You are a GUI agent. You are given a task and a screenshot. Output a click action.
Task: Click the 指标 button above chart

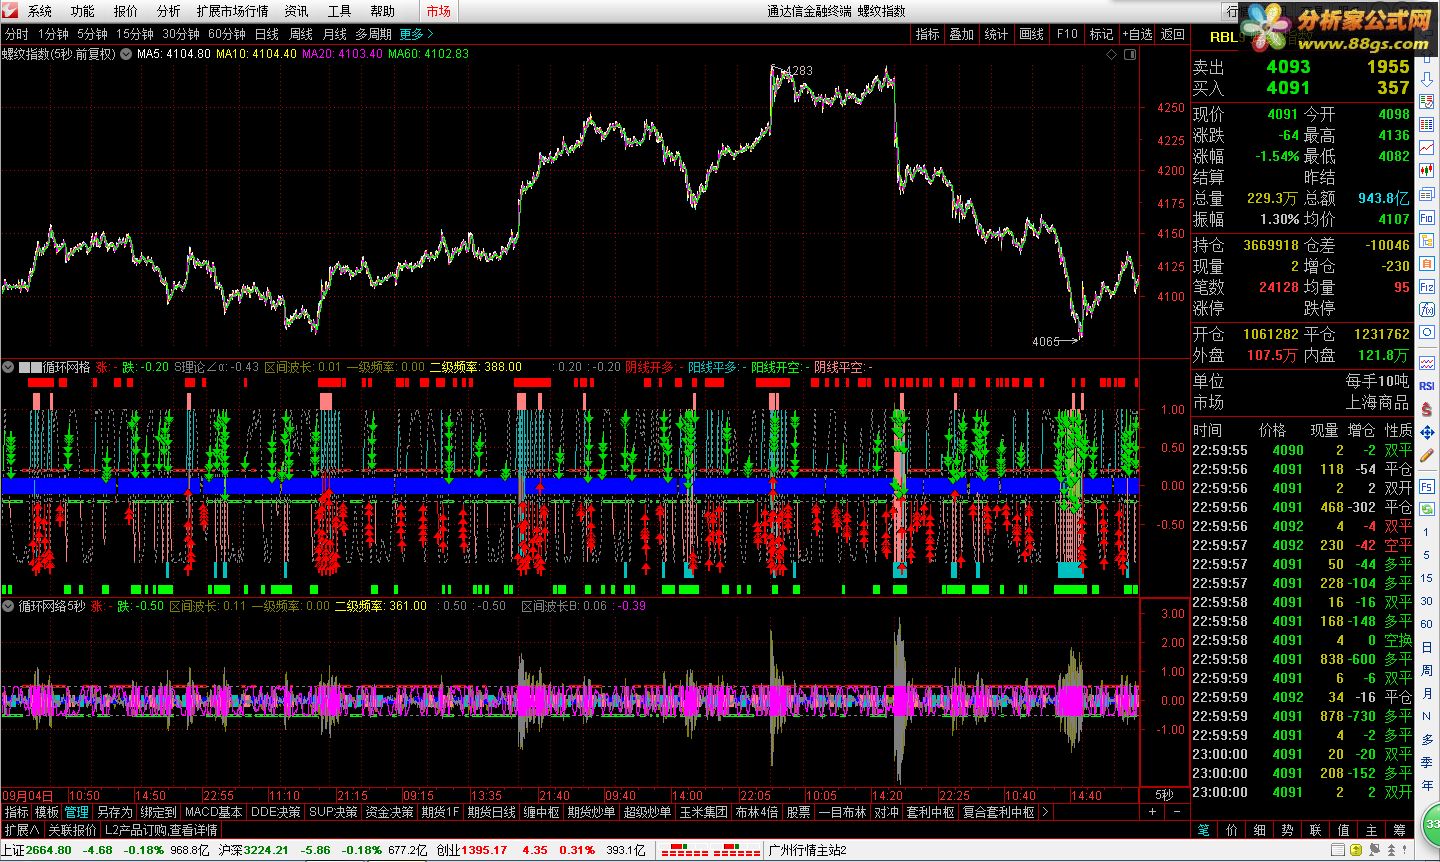tap(928, 34)
